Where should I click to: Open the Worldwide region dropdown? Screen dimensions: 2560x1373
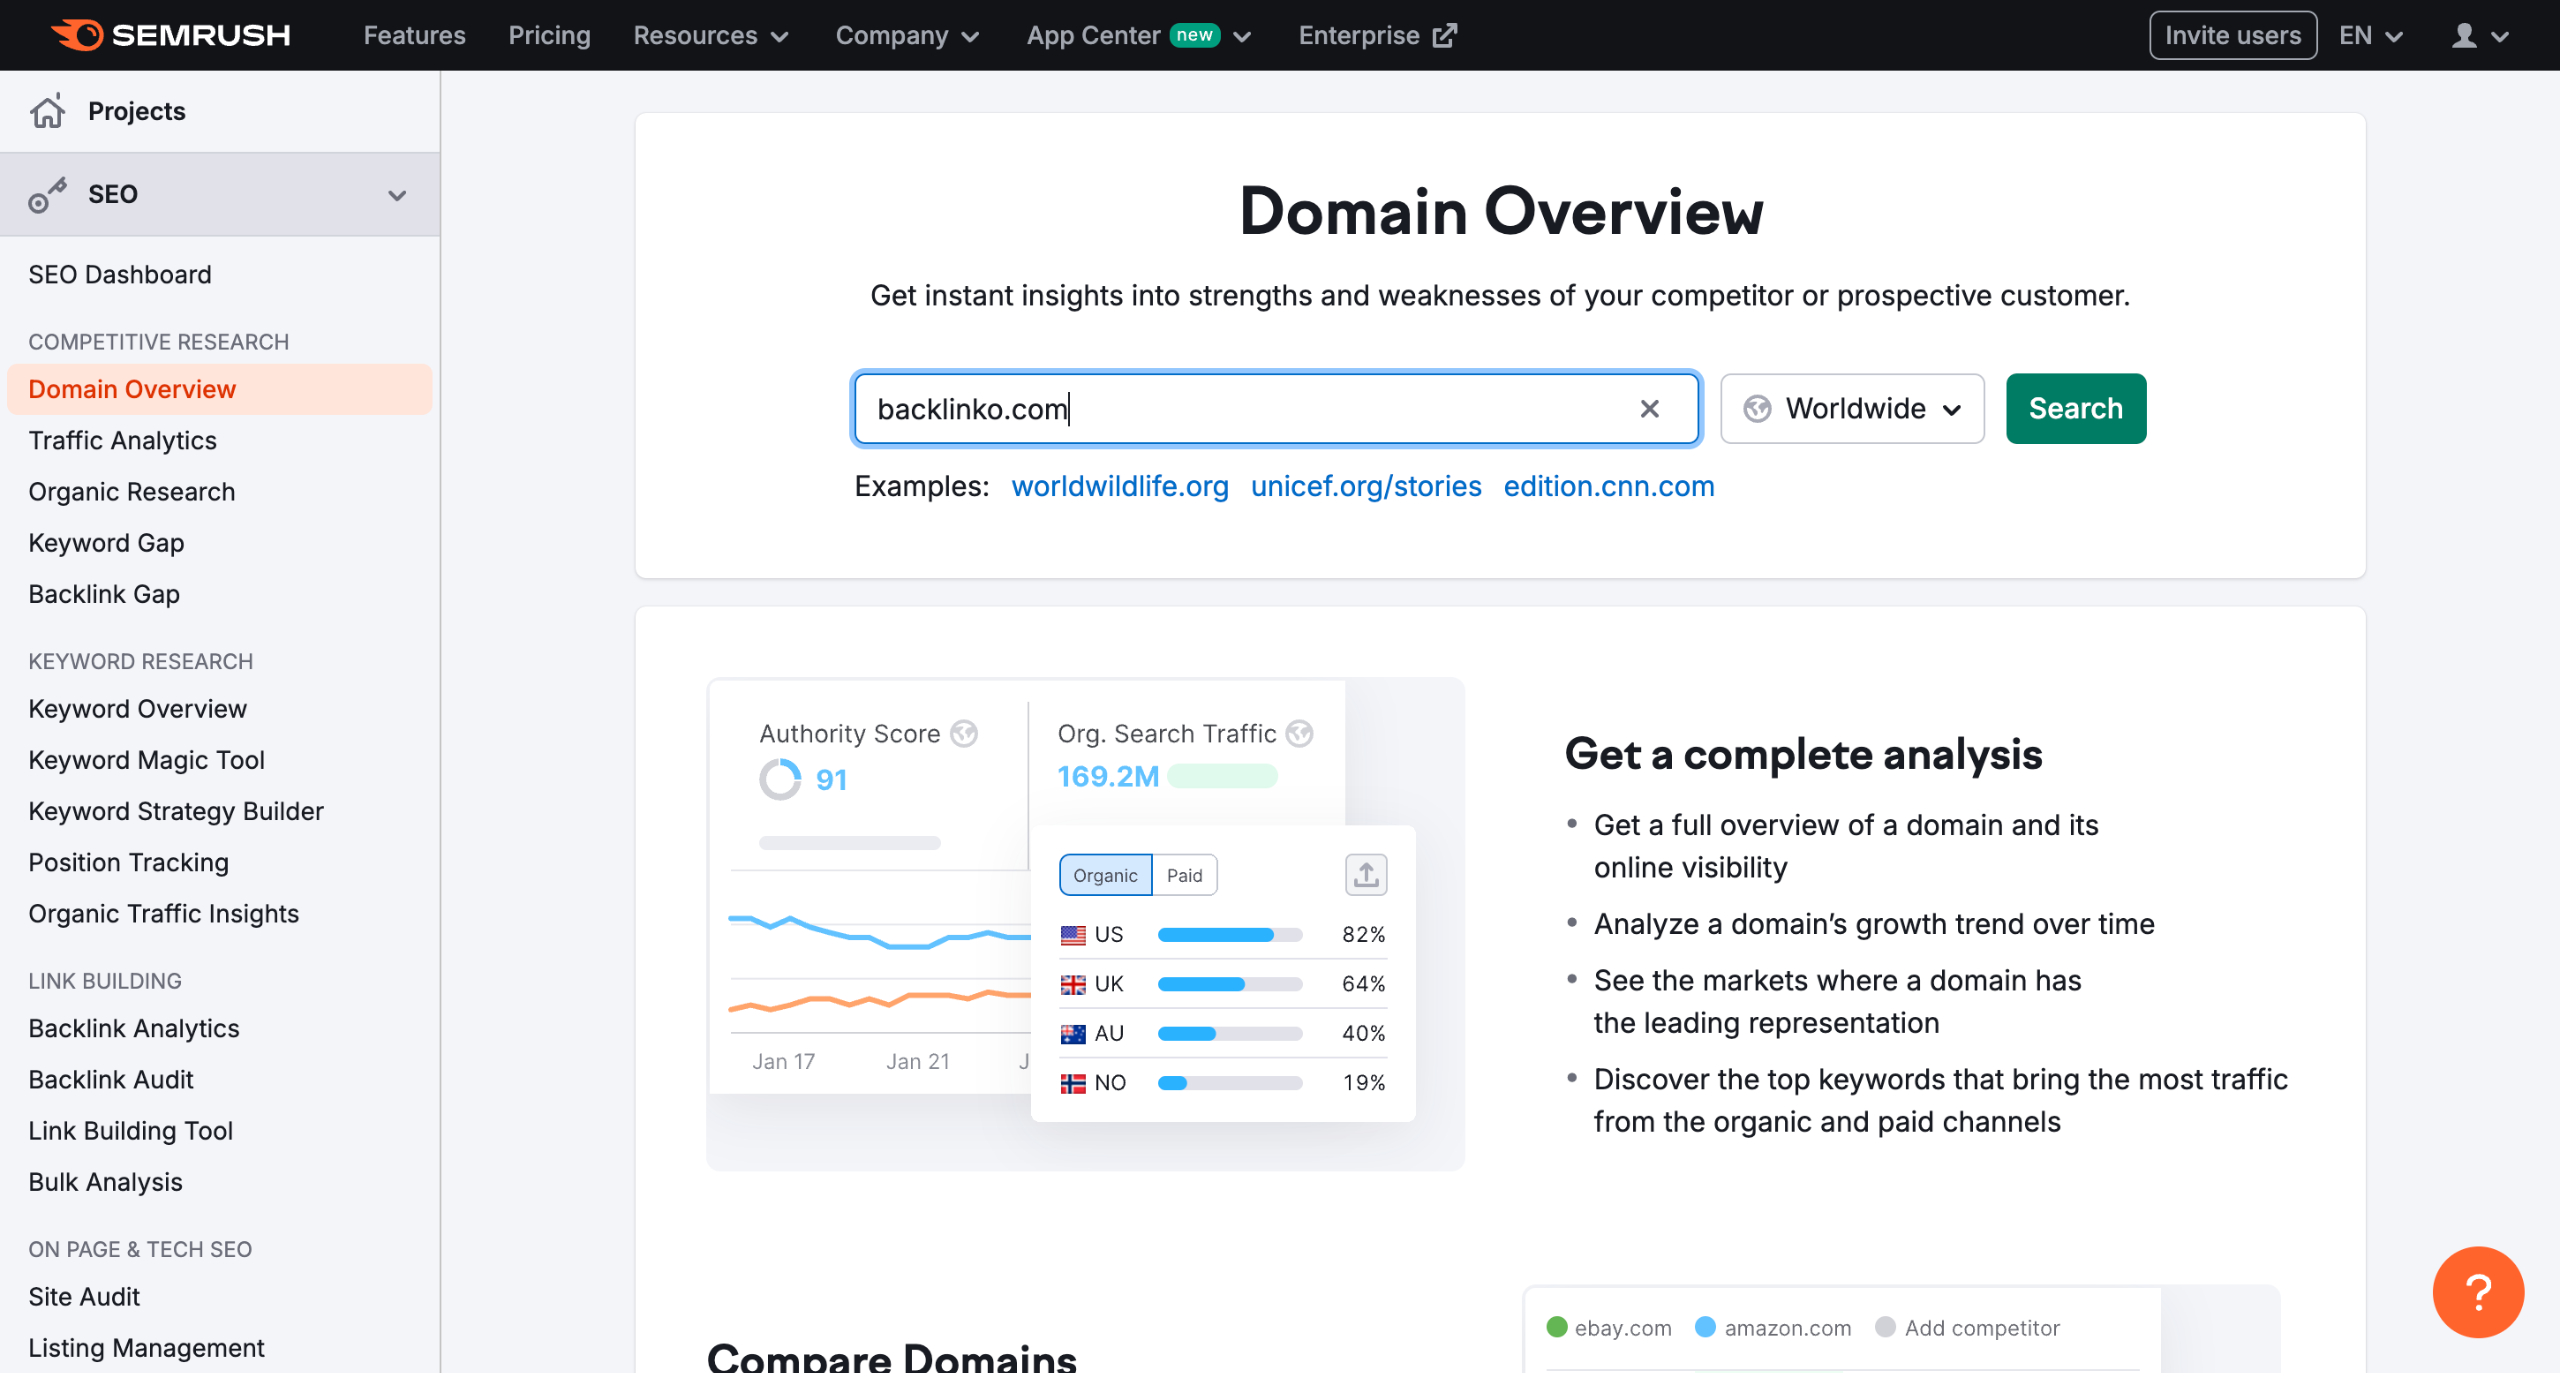tap(1851, 408)
